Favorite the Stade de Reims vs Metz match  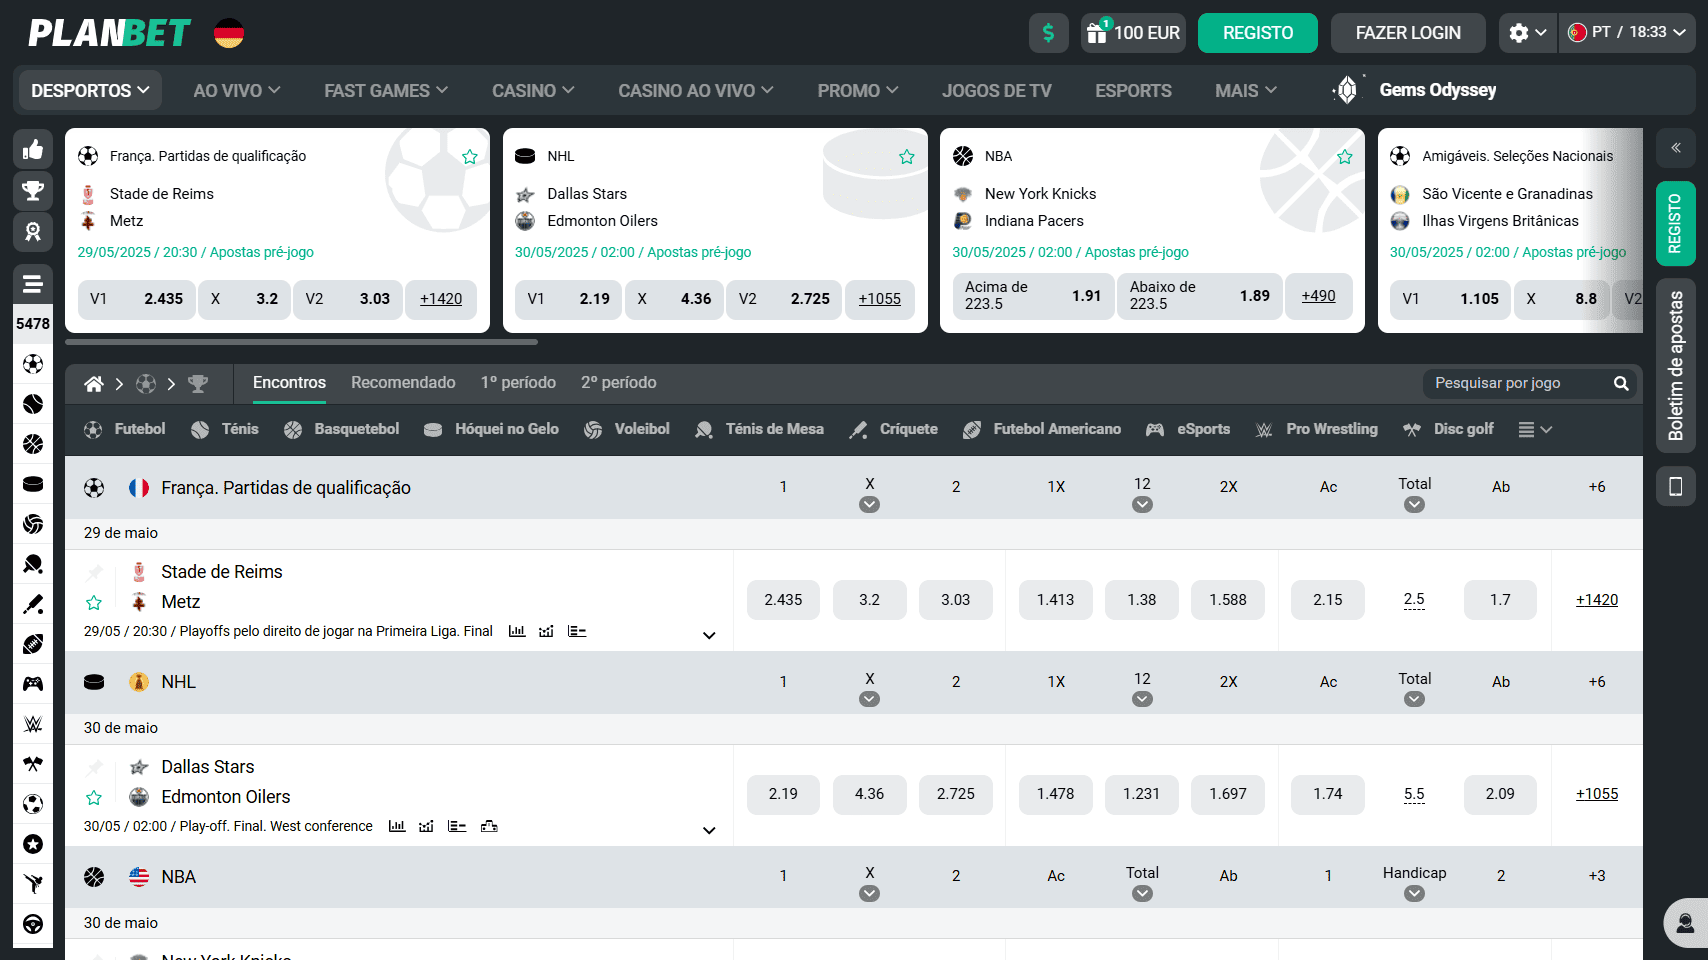pyautogui.click(x=94, y=602)
